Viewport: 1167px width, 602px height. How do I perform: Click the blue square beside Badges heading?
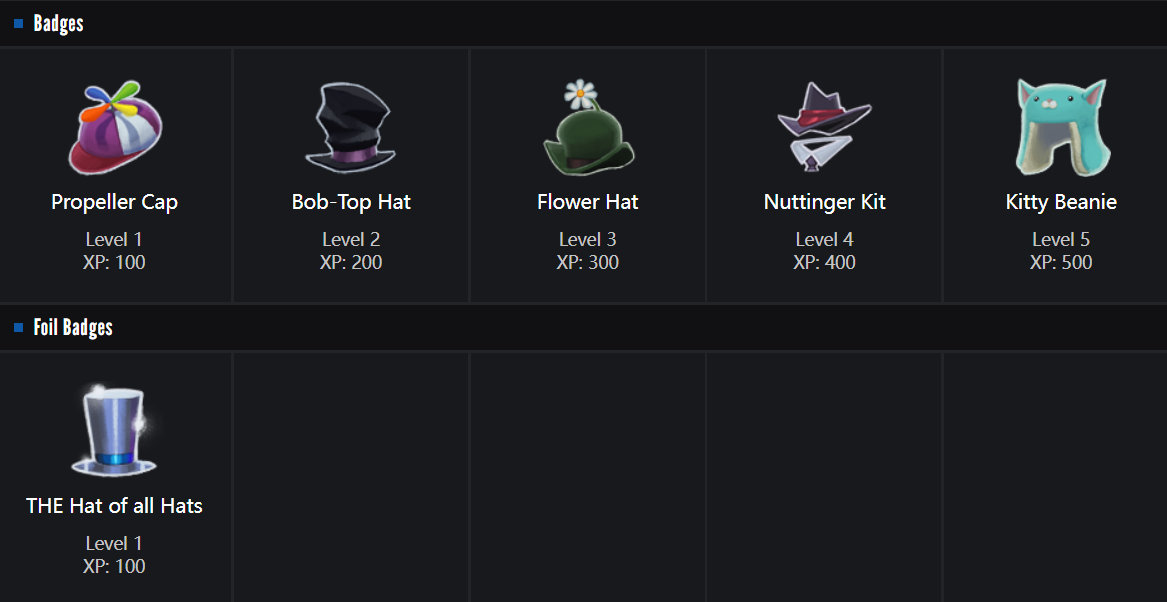tap(19, 24)
